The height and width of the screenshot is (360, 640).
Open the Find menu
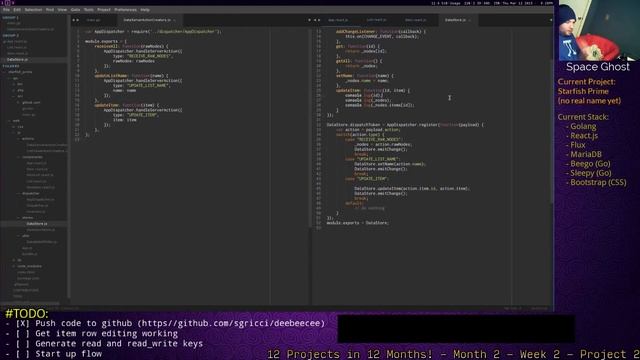(50, 9)
